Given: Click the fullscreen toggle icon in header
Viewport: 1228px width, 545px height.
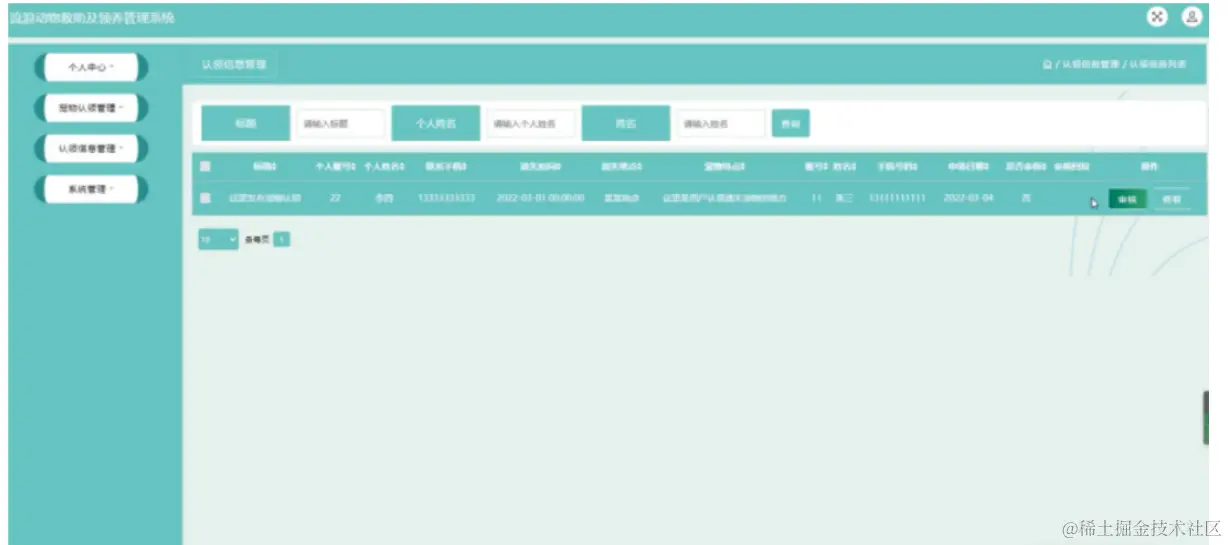Looking at the screenshot, I should point(1157,16).
